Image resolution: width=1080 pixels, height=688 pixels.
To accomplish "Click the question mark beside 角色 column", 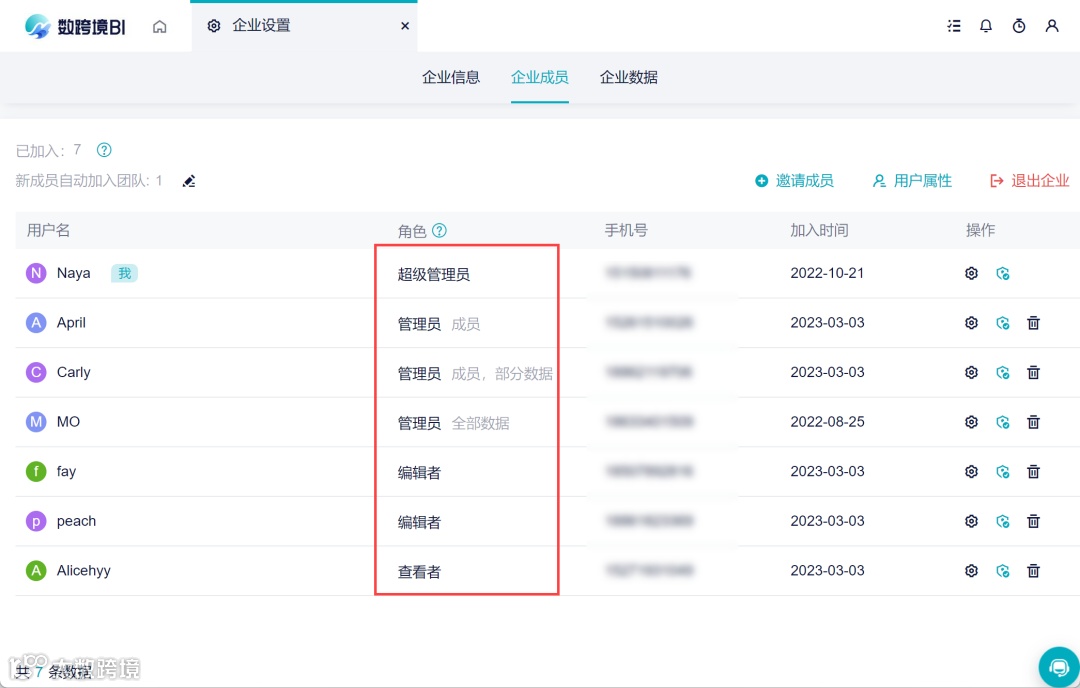I will tap(439, 231).
